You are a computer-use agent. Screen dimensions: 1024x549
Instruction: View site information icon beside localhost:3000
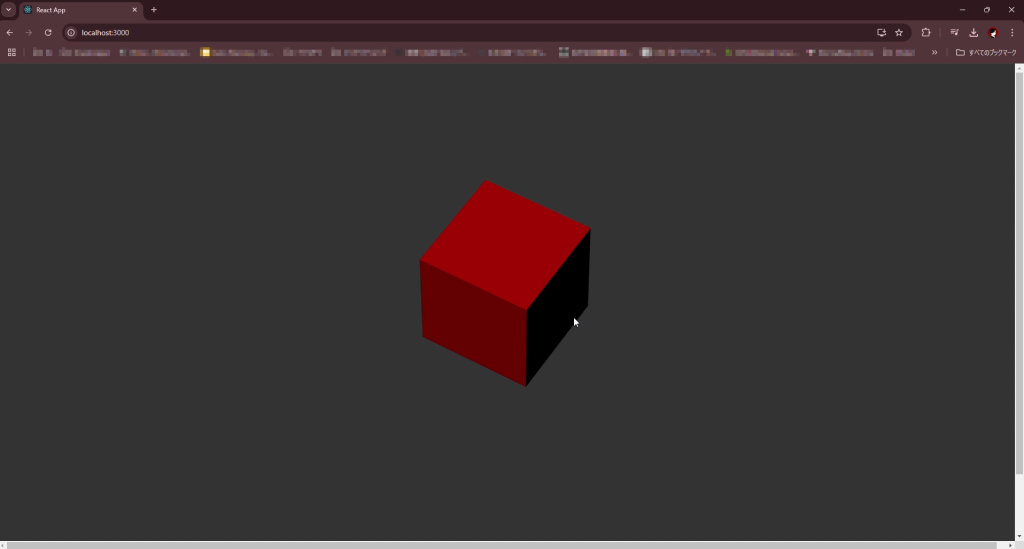click(x=71, y=32)
